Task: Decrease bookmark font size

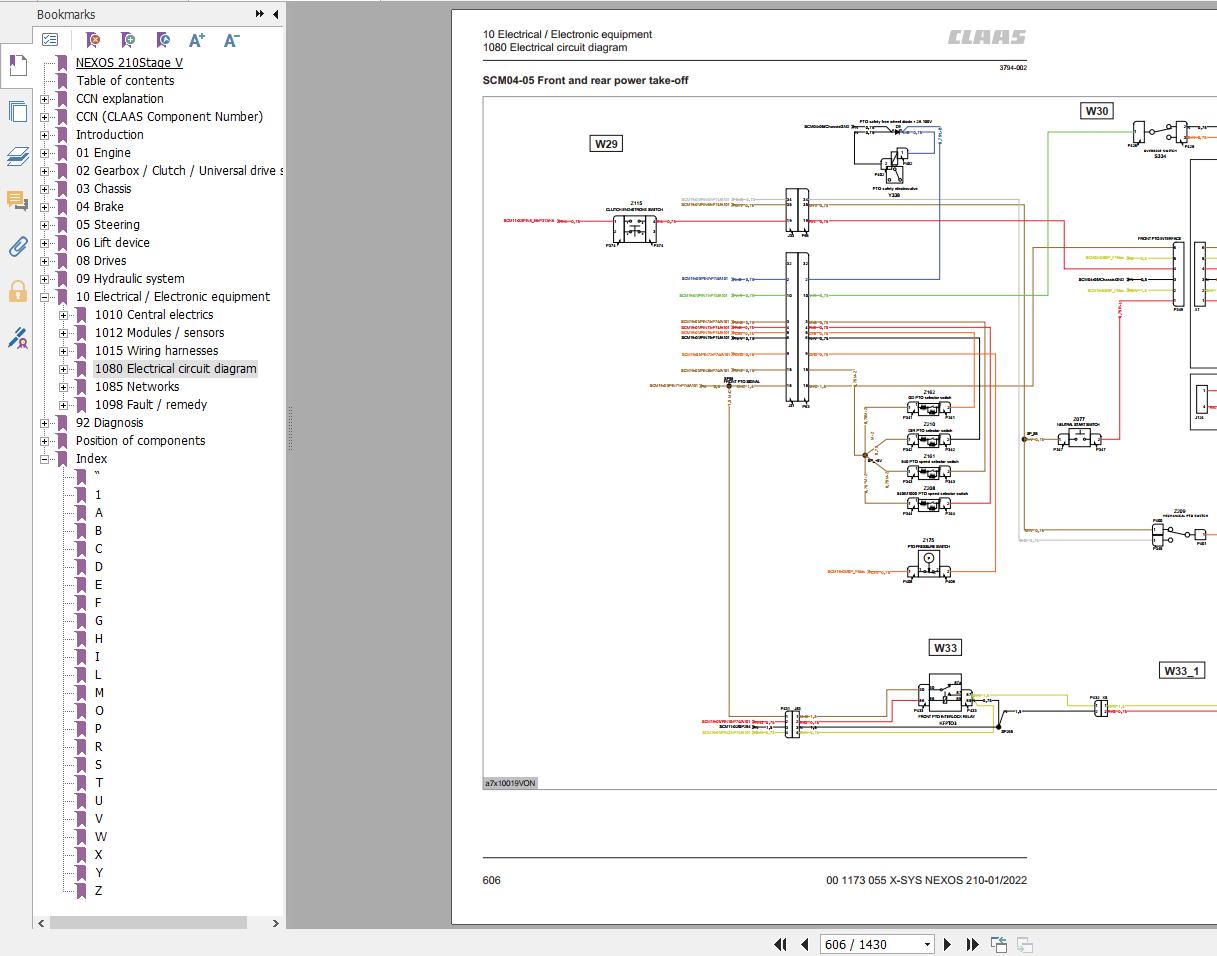Action: pos(231,40)
